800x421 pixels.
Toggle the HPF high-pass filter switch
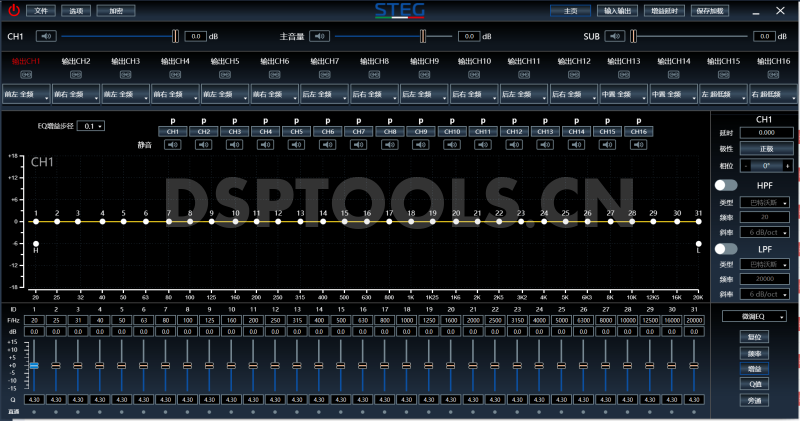pos(725,185)
